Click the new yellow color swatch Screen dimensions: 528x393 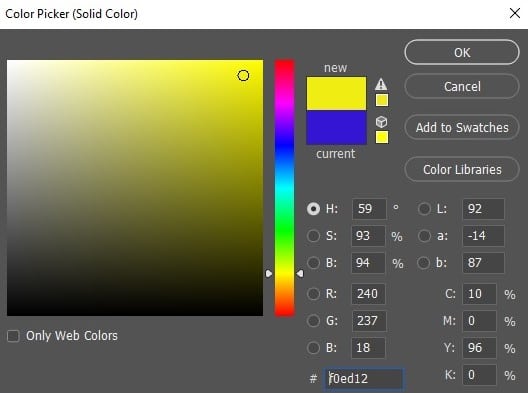tap(336, 93)
